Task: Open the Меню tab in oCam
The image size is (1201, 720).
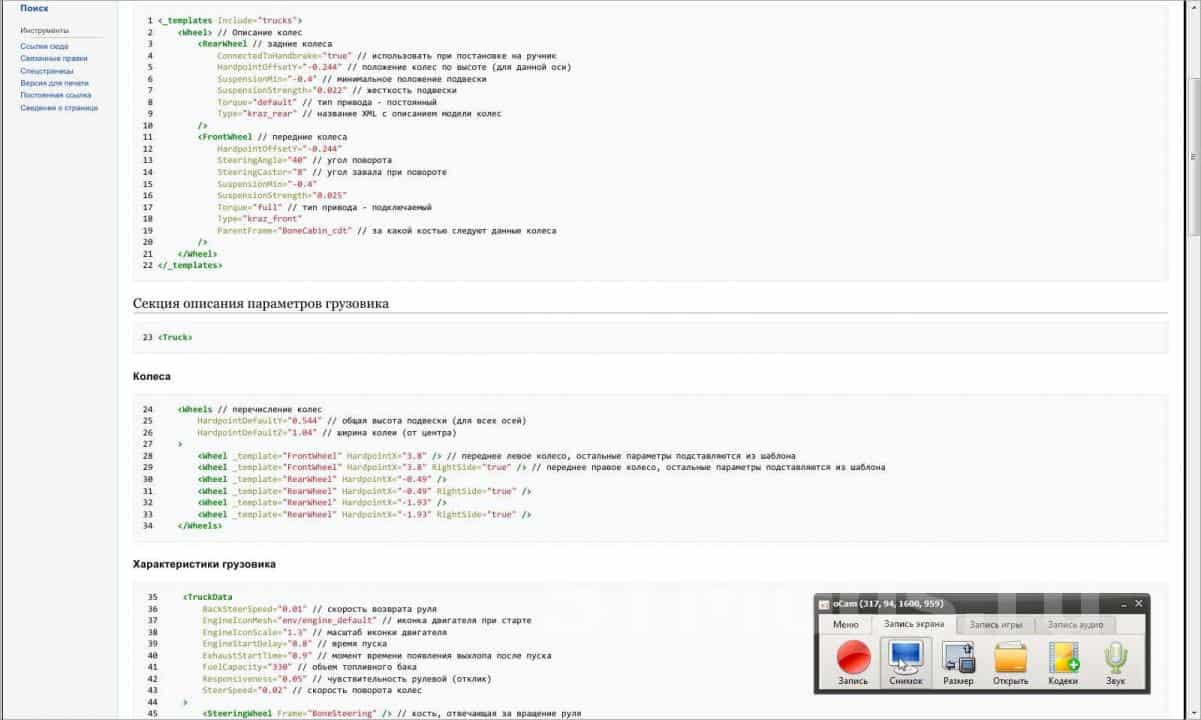Action: 845,625
